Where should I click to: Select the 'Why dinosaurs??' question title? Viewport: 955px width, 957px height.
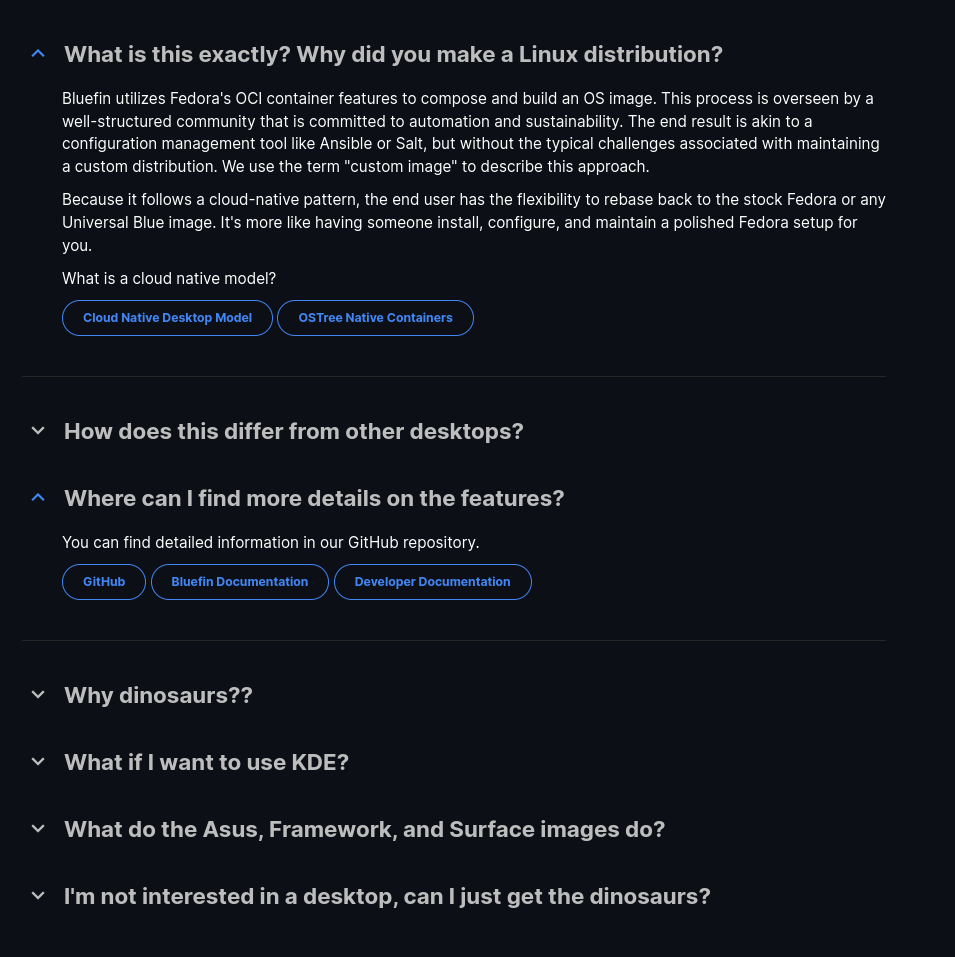158,695
